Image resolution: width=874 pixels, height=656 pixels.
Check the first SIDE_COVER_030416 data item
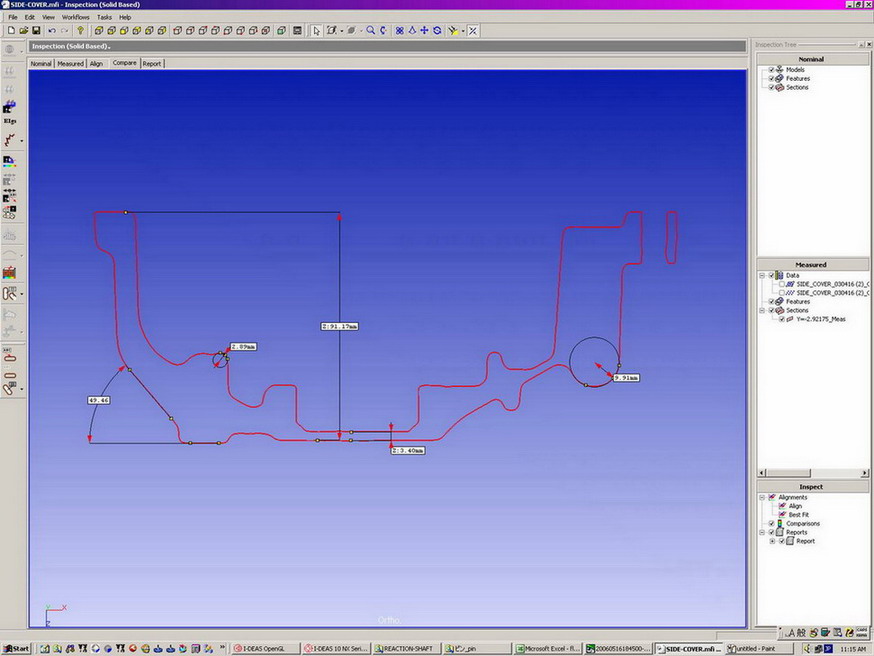[781, 284]
